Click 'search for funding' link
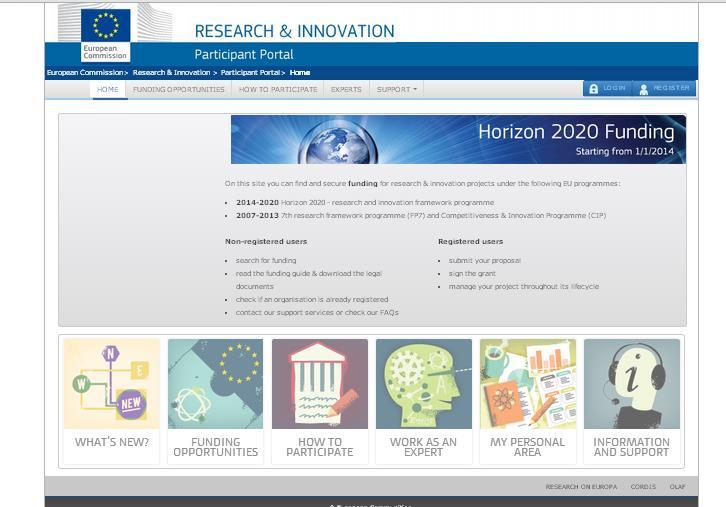This screenshot has width=726, height=507. (266, 261)
